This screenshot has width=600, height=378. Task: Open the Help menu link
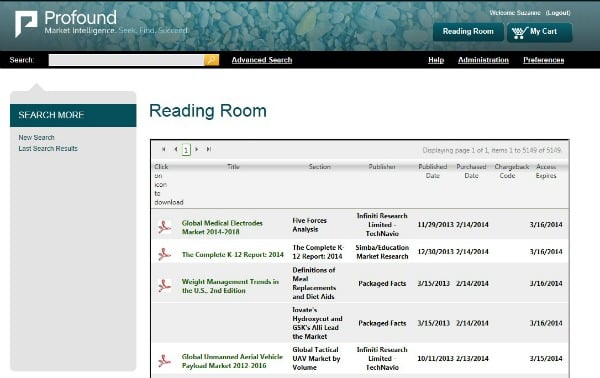436,60
